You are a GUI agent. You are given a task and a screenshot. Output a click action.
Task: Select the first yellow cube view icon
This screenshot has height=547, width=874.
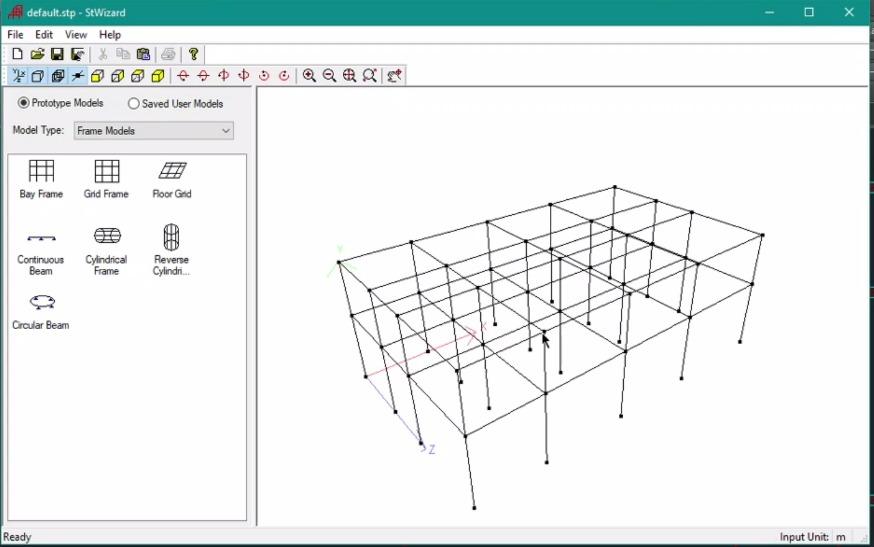tap(98, 76)
